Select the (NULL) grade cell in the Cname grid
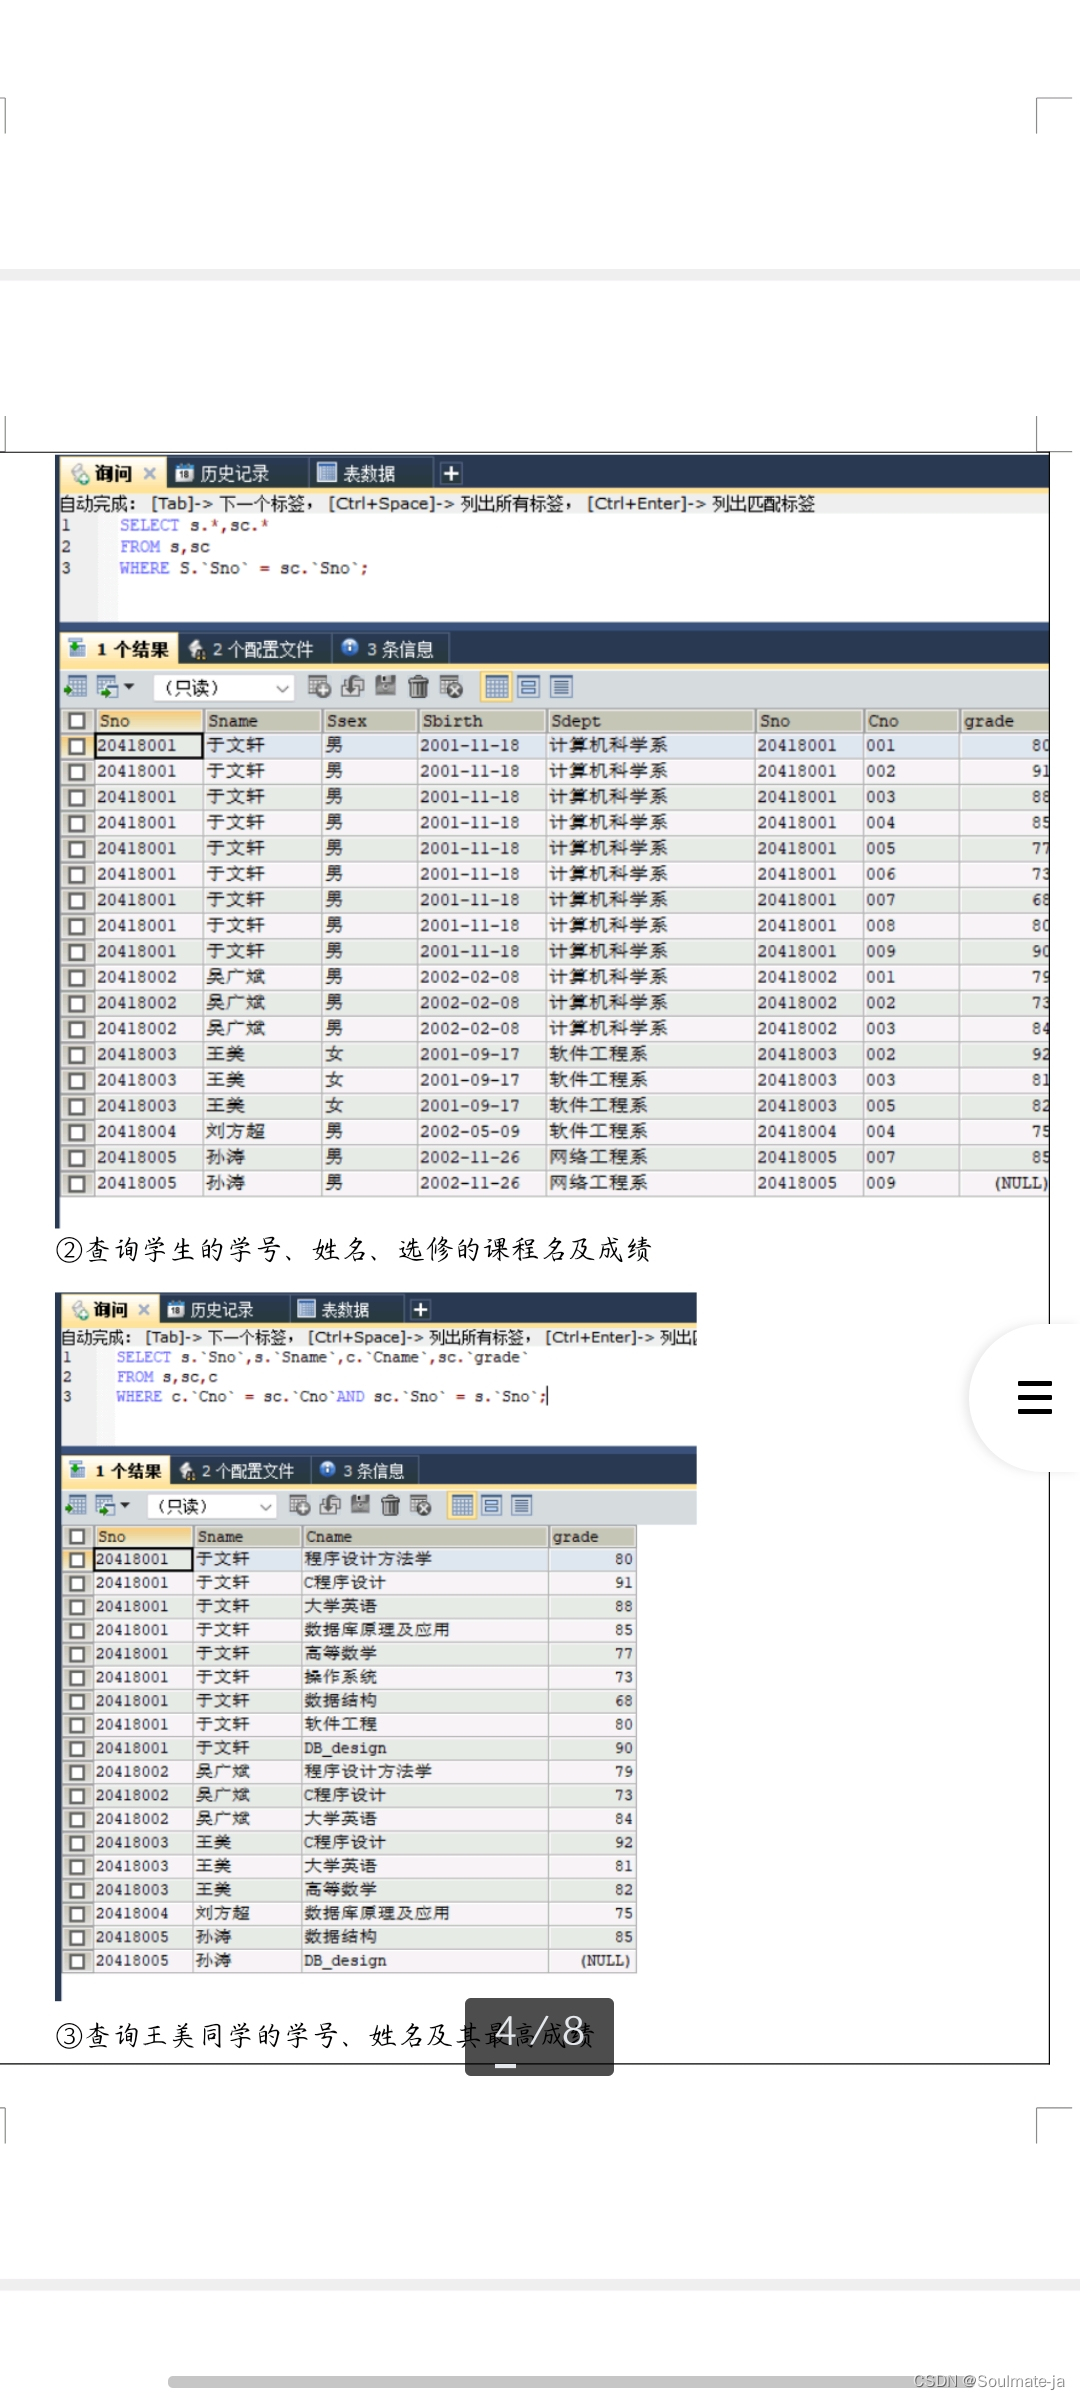The height and width of the screenshot is (2400, 1080). pos(592,1961)
